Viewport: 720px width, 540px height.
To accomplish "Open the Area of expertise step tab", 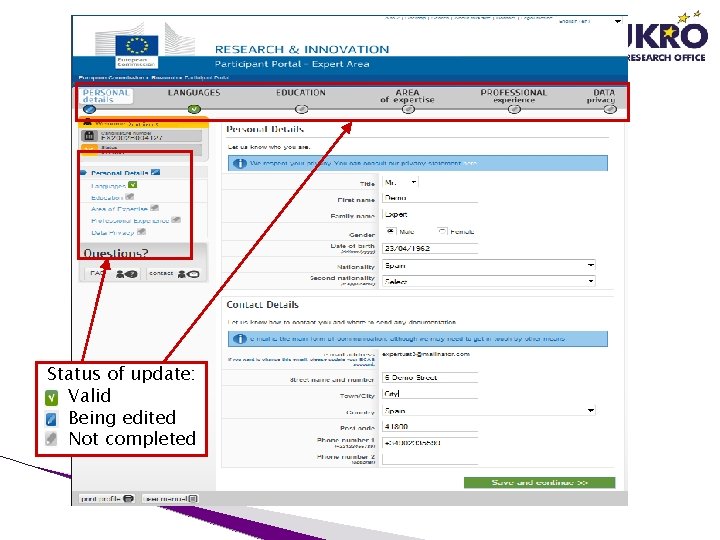I will [407, 96].
